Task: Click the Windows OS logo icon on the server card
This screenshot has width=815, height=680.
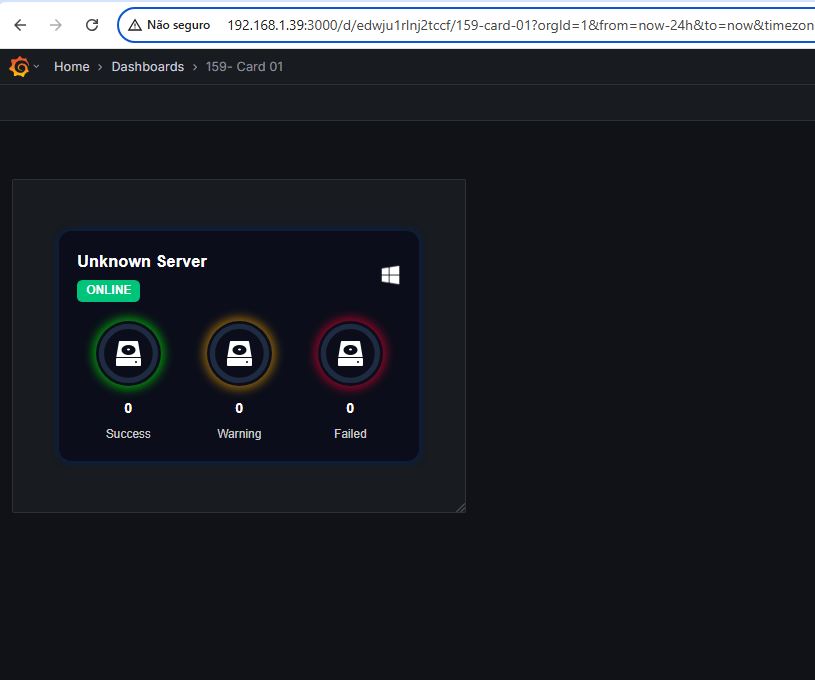Action: coord(390,275)
